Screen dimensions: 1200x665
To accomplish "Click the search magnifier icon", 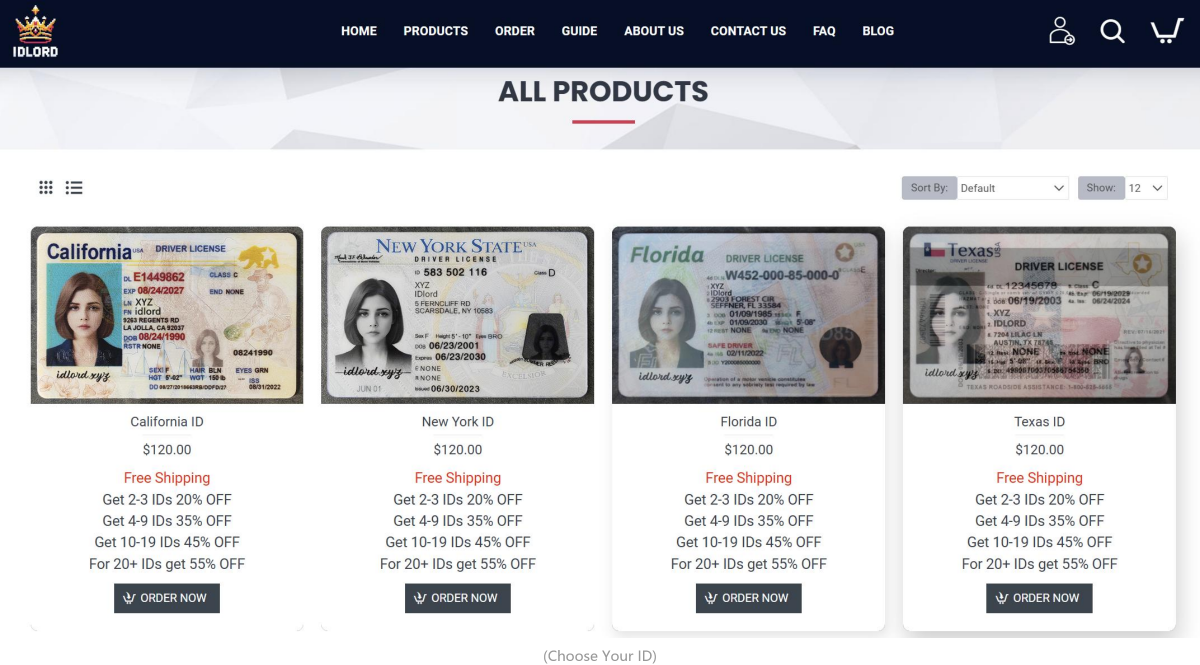I will pyautogui.click(x=1113, y=31).
